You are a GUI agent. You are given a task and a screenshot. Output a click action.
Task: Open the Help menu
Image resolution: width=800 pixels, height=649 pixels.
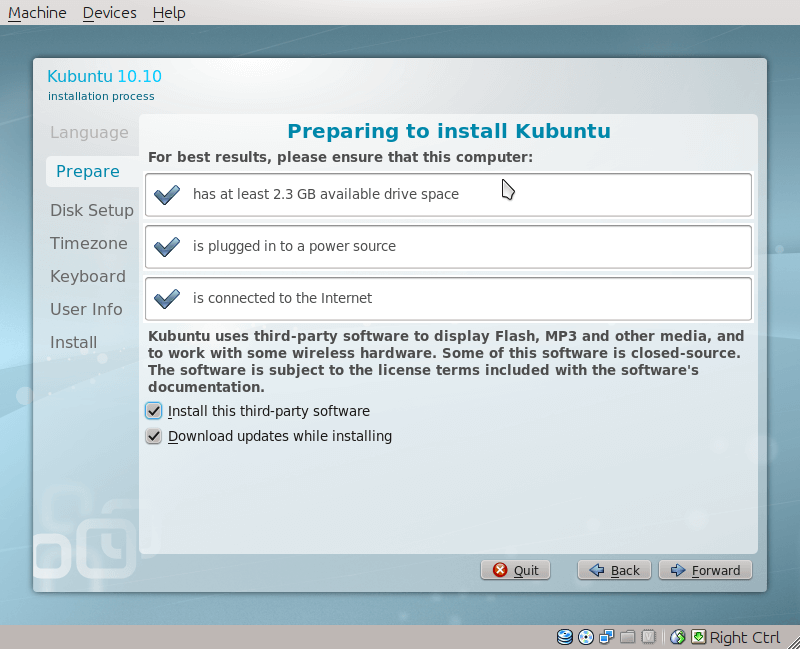coord(169,13)
